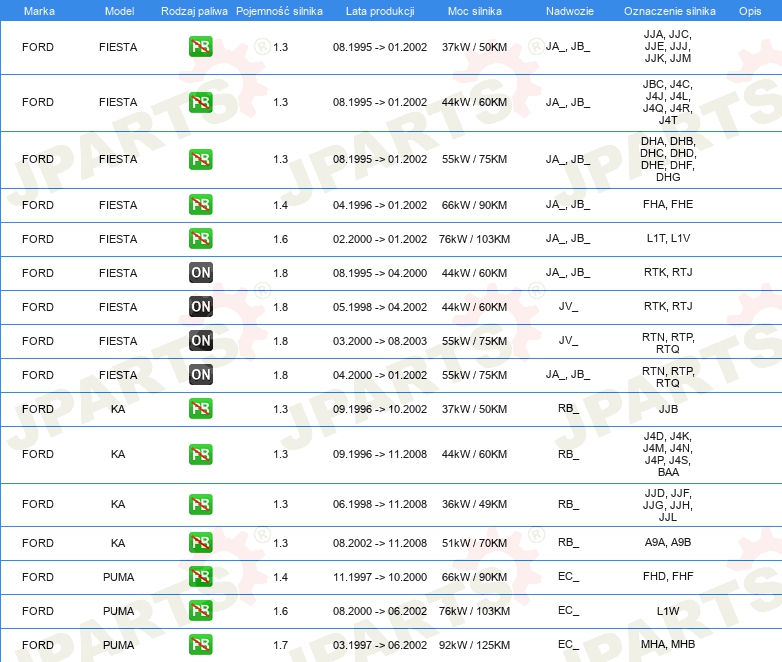Click the petrol icon in the A9A, A9B row
782x662 pixels.
click(x=200, y=542)
